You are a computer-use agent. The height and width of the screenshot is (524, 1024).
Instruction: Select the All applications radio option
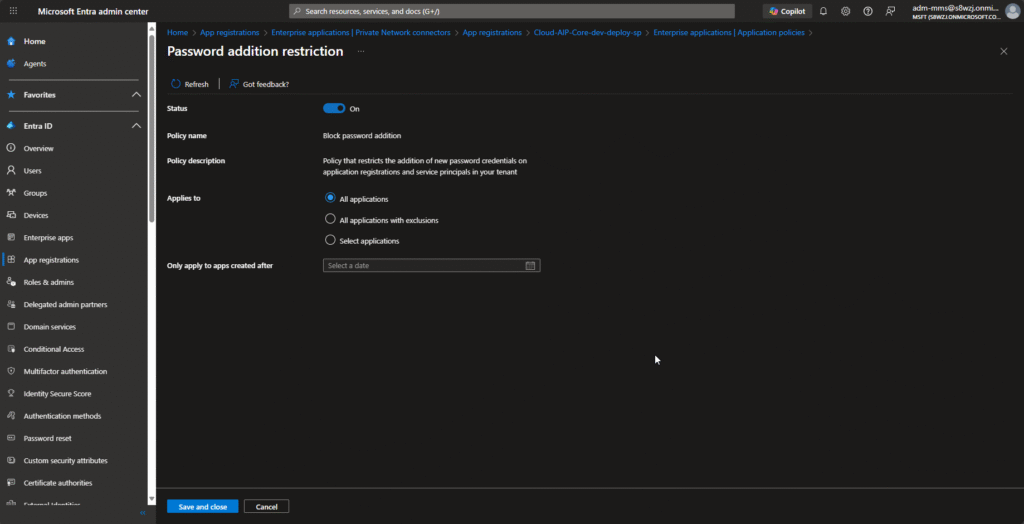point(331,198)
